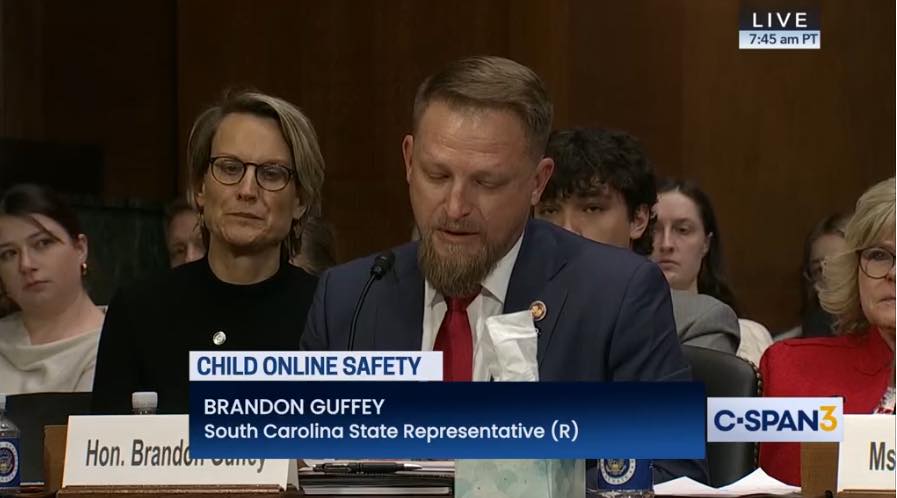
Task: Click the seal on the right water bottle
Action: point(618,472)
